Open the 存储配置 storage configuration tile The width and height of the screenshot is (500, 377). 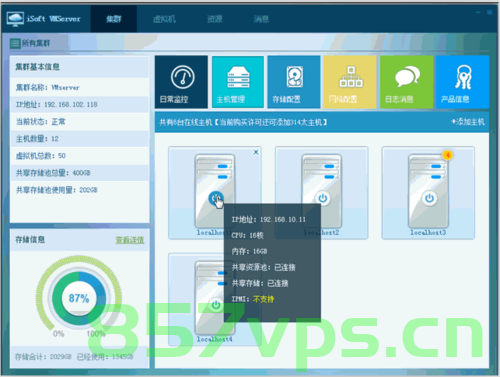click(x=294, y=82)
